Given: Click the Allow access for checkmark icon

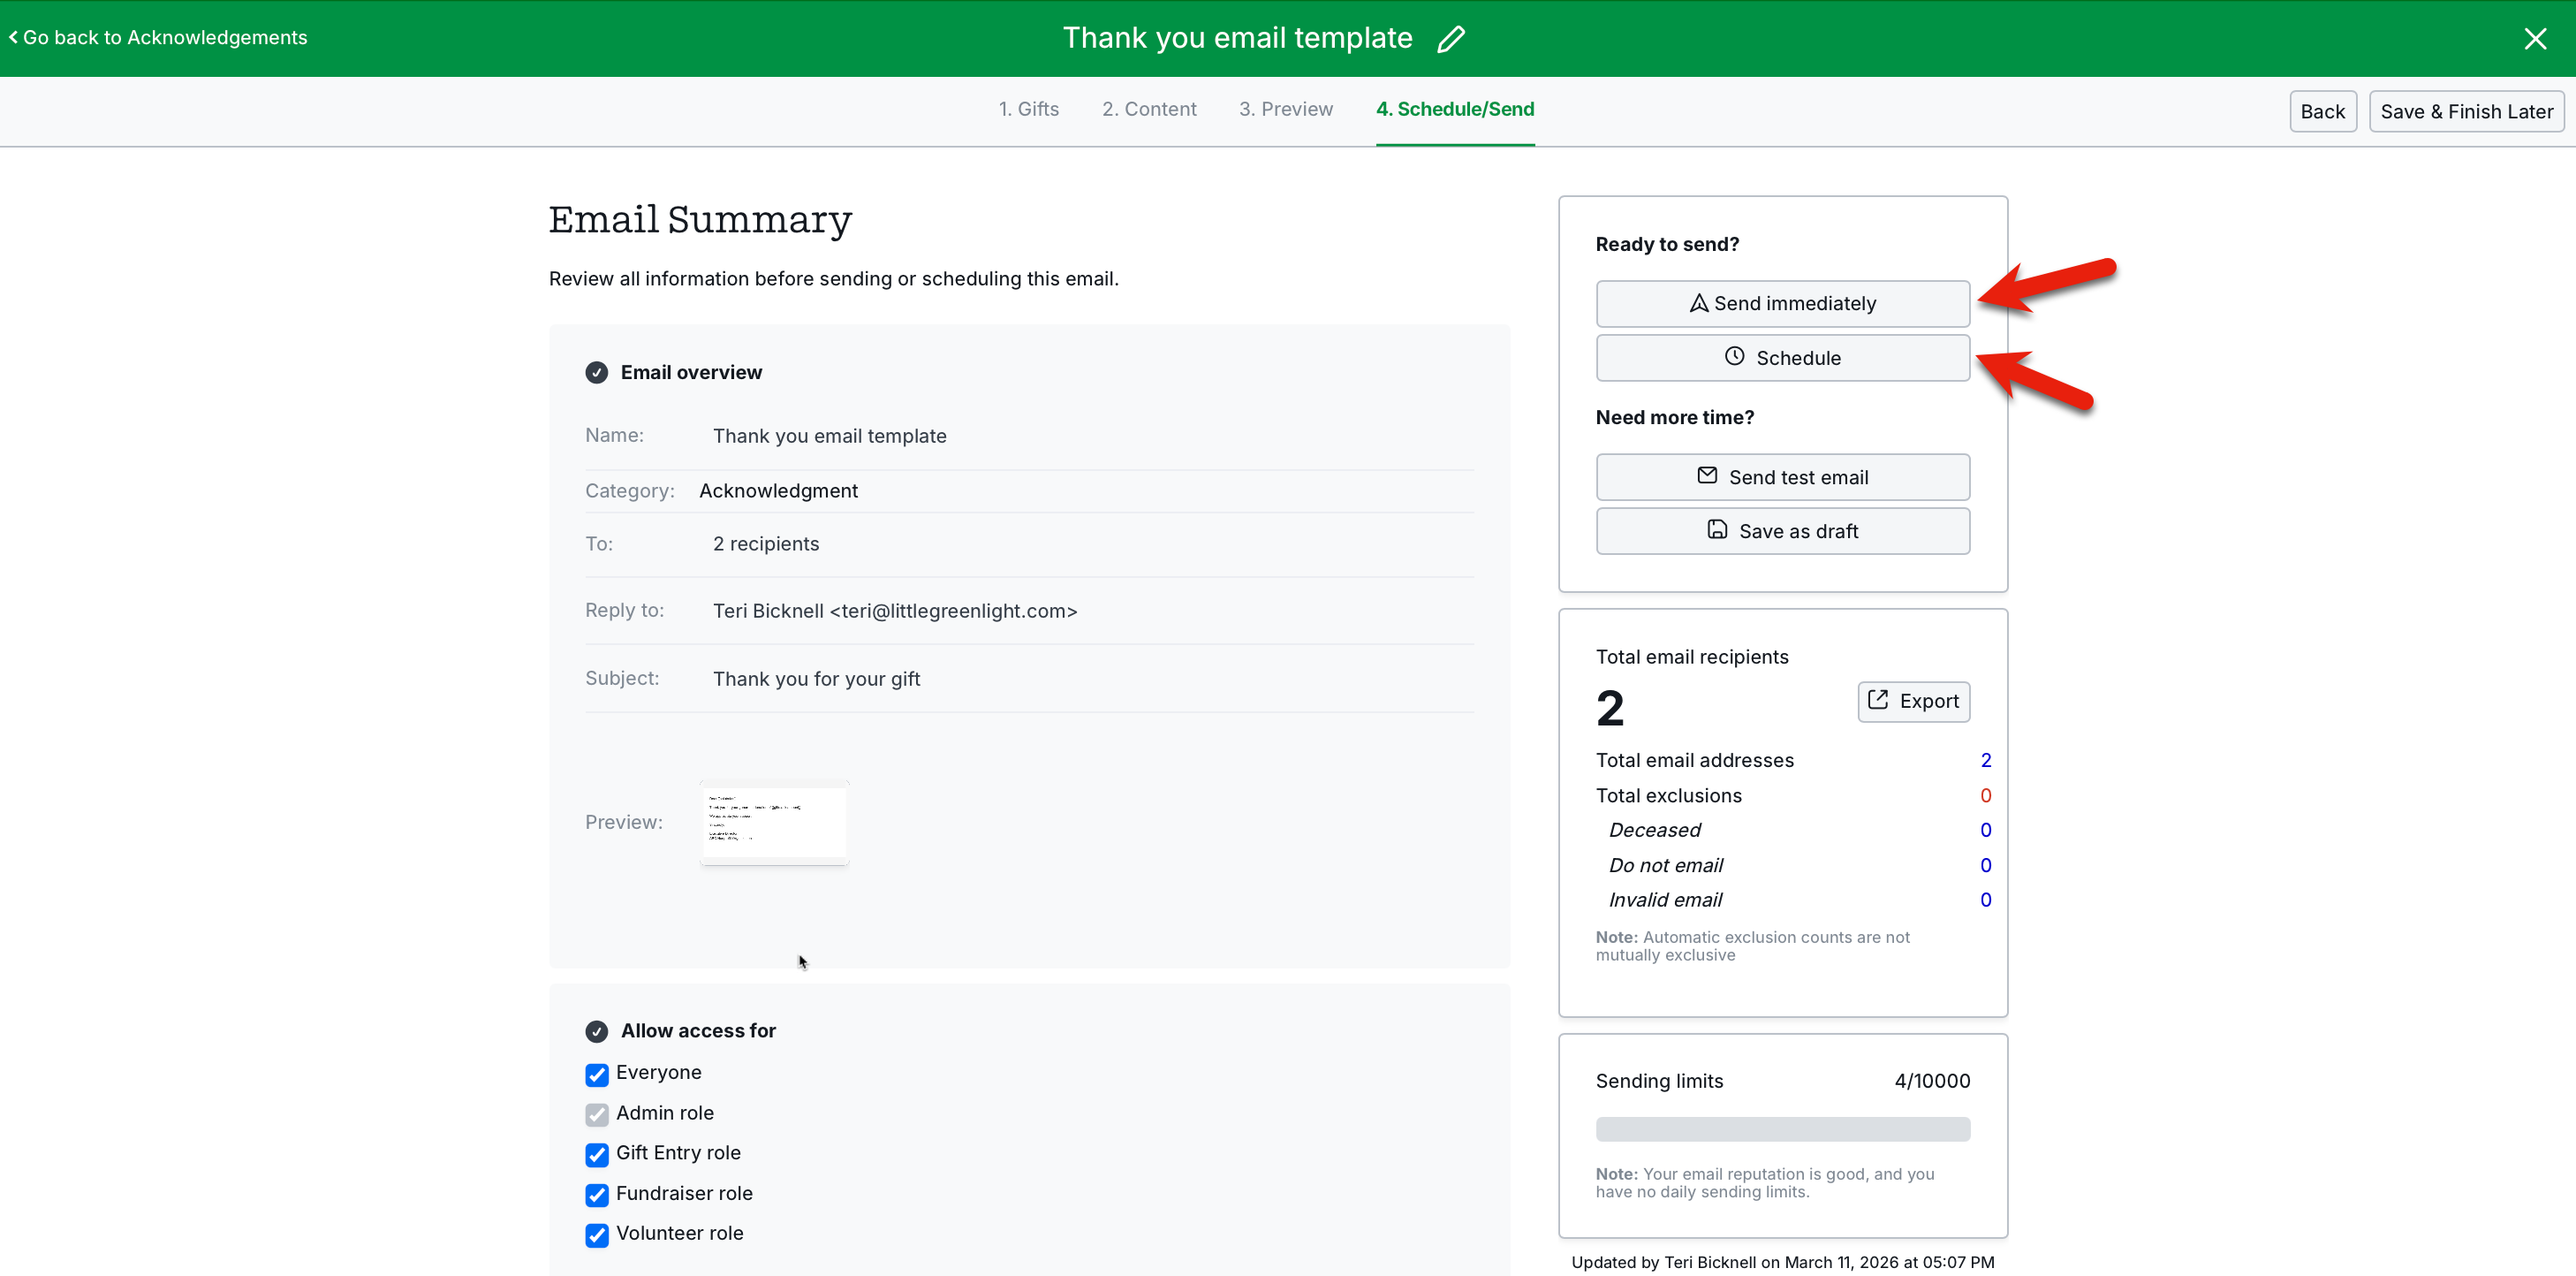Looking at the screenshot, I should click(x=596, y=1031).
